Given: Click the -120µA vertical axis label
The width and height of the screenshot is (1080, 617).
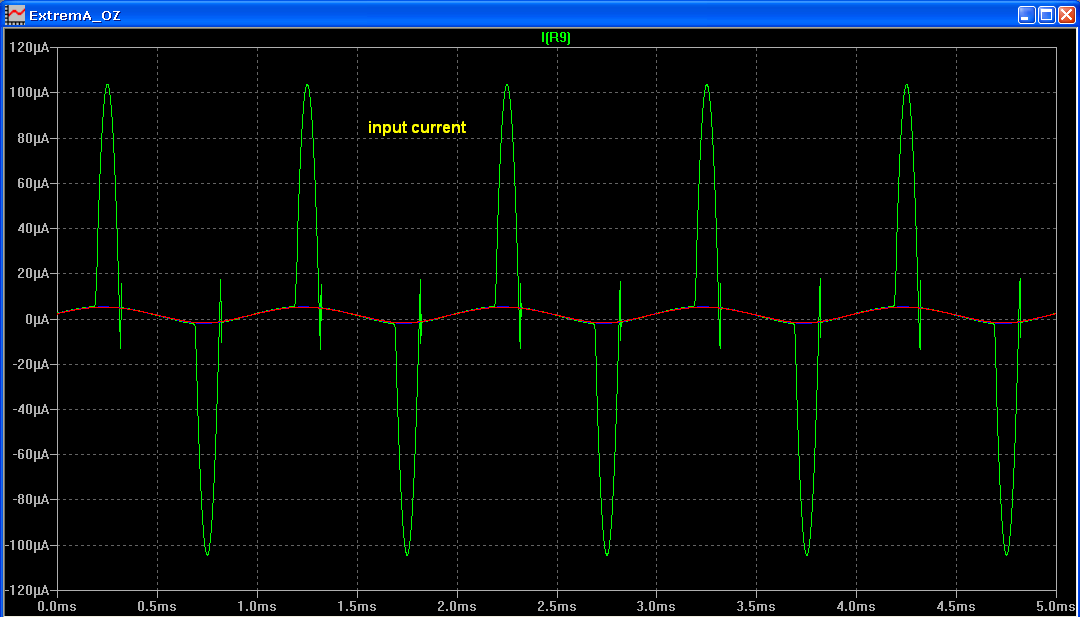Looking at the screenshot, I should (x=30, y=590).
